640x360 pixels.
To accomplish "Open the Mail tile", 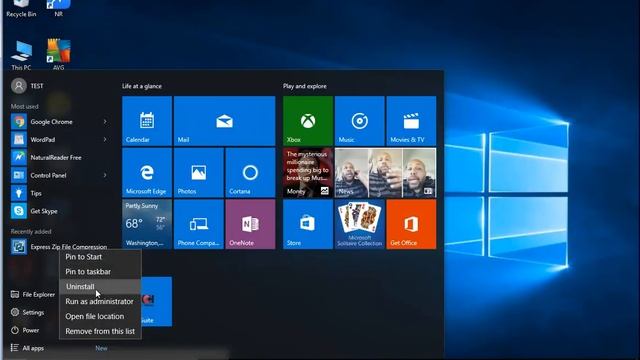I will pyautogui.click(x=224, y=121).
